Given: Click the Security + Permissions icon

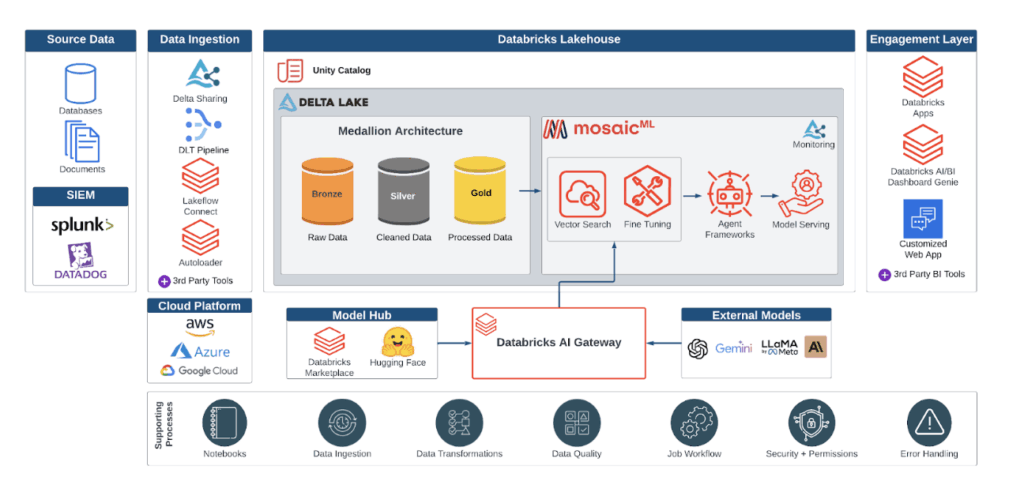Looking at the screenshot, I should pyautogui.click(x=810, y=422).
